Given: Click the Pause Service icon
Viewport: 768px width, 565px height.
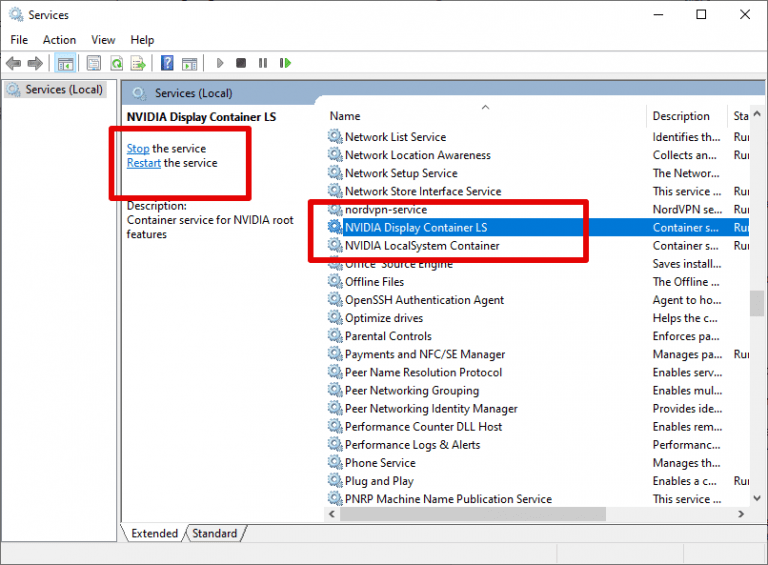Looking at the screenshot, I should point(263,63).
